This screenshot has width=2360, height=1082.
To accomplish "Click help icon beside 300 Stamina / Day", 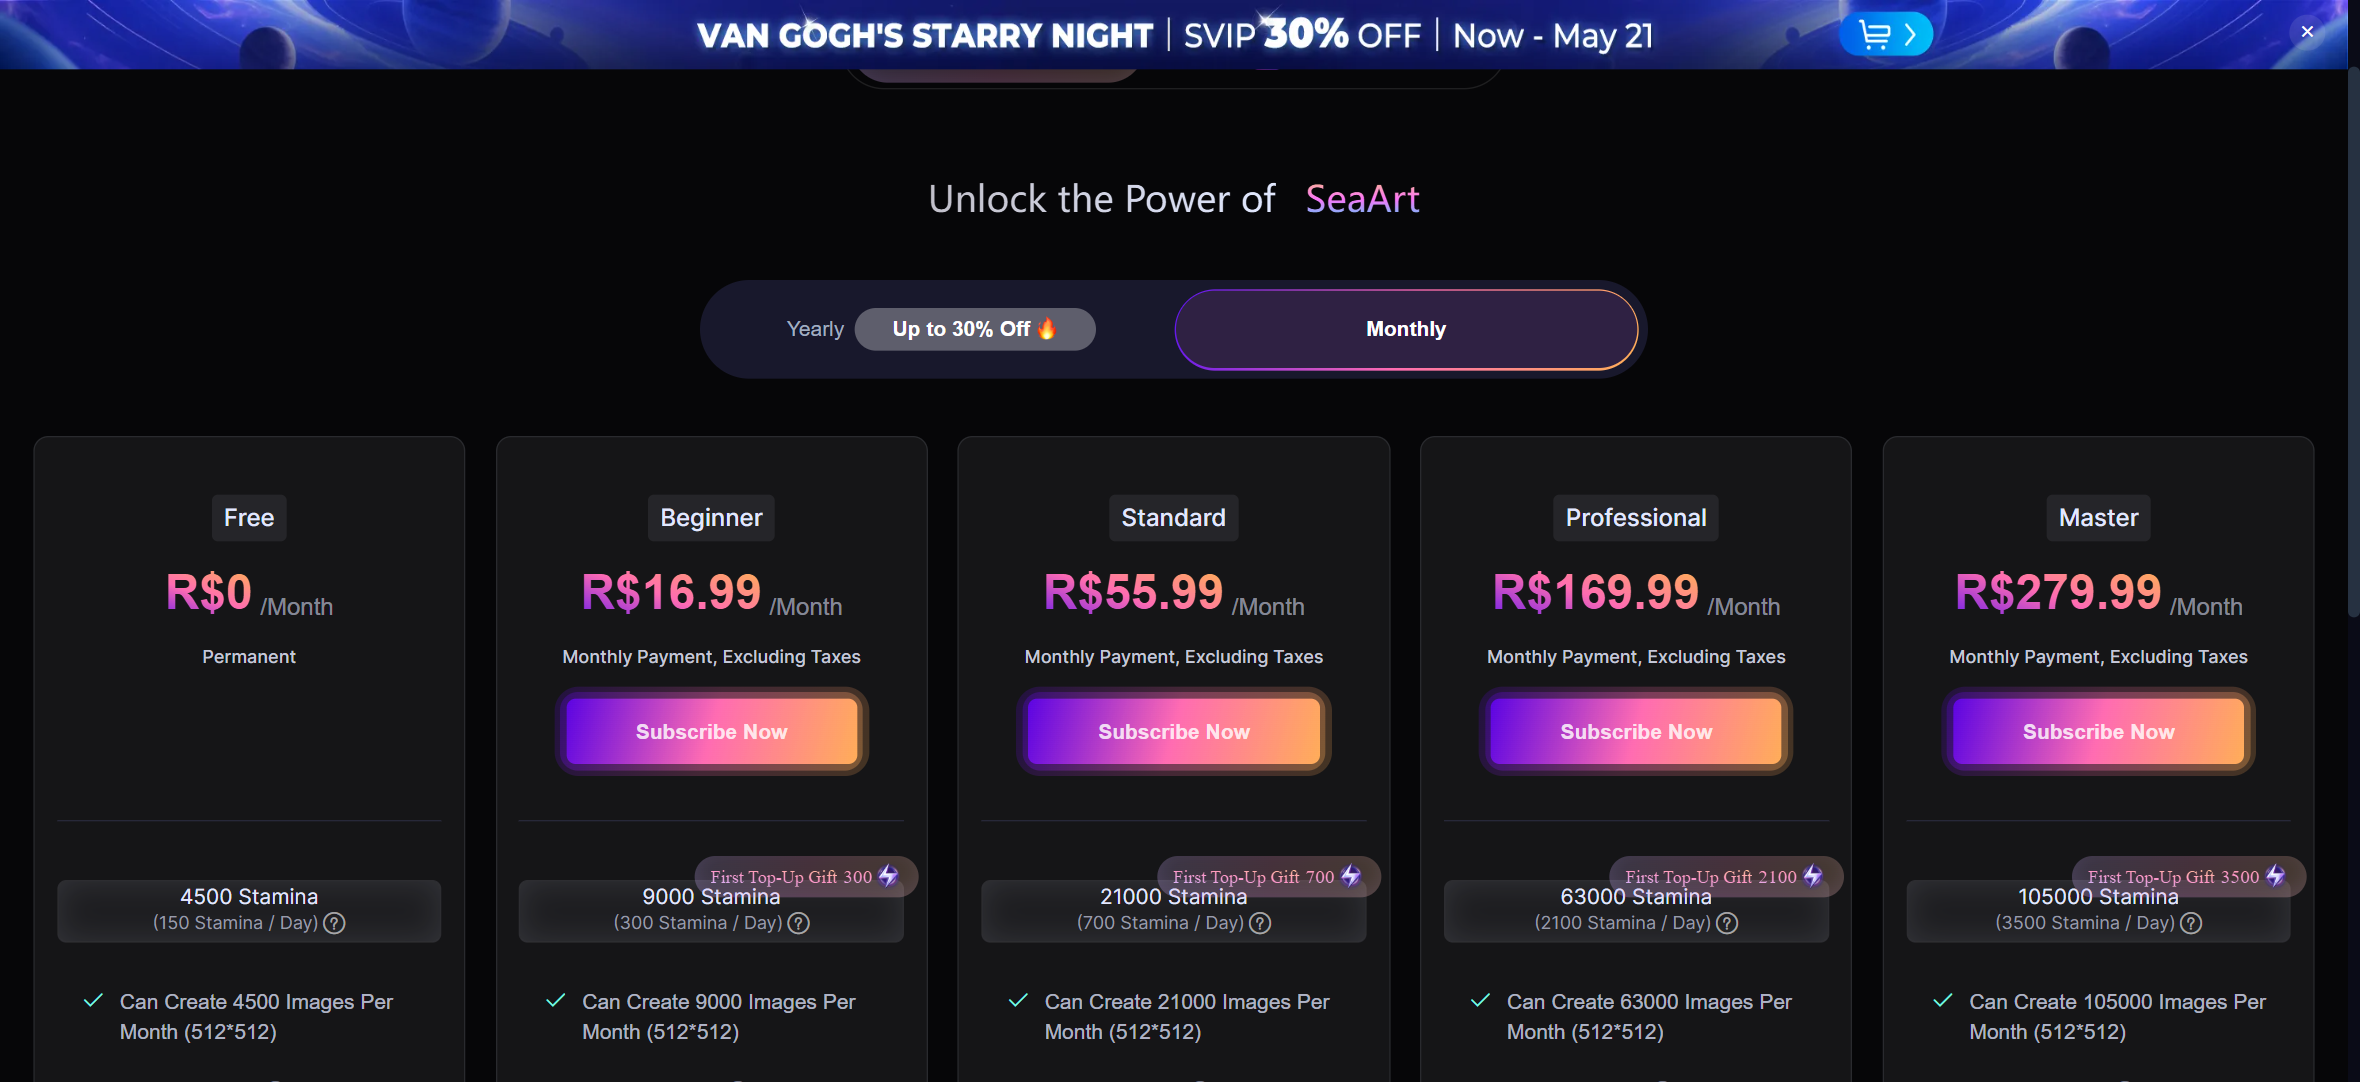I will 799,923.
